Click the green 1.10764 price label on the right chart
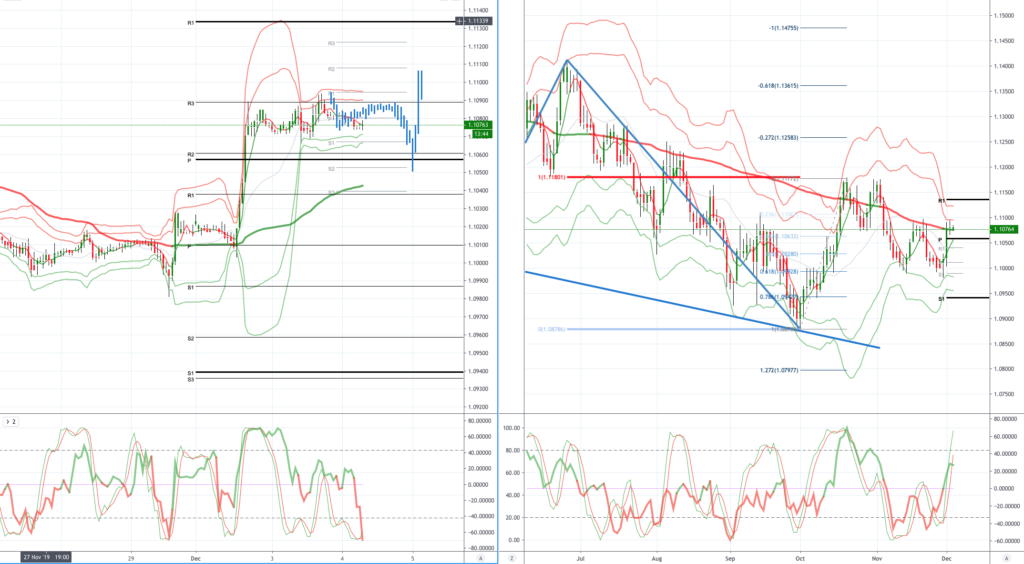 point(1006,229)
